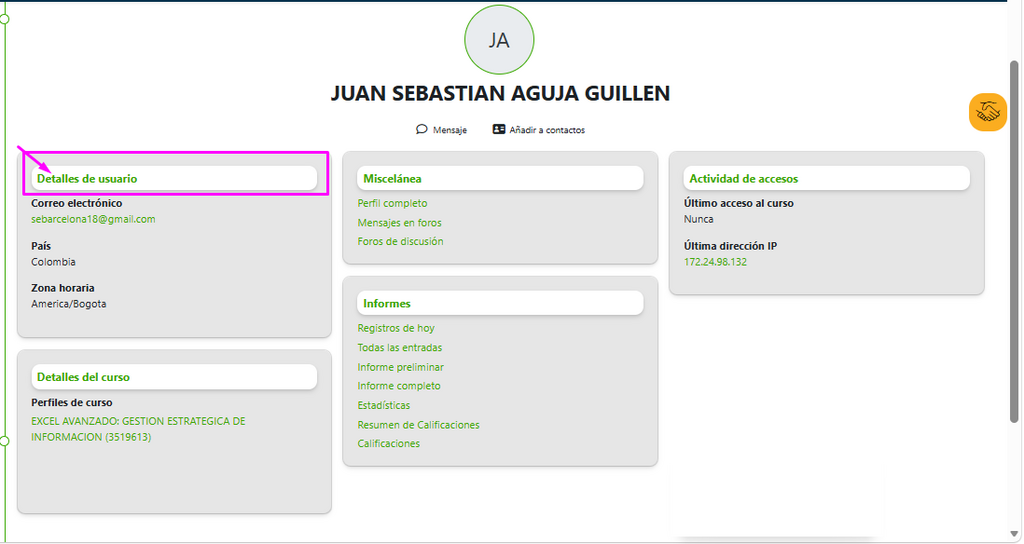Screen dimensions: 1024x544
Task: Open the Calificaciones link
Action: [x=389, y=444]
